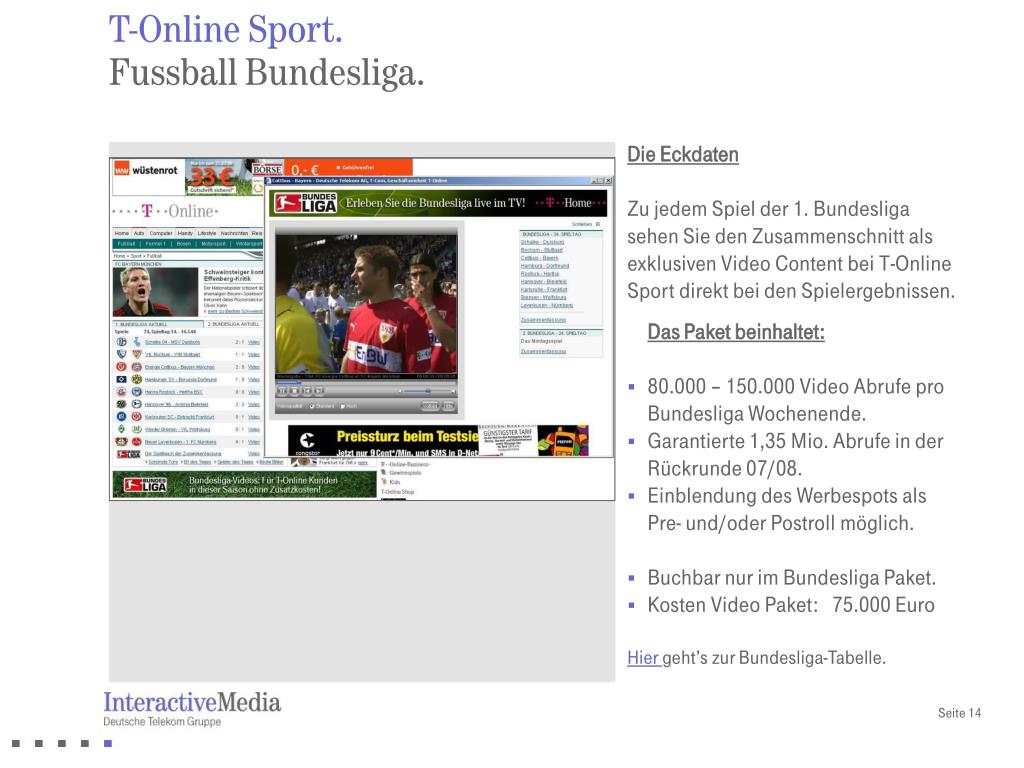Switch to the Motorsport sports sub-tab
This screenshot has width=1024, height=768.
(x=214, y=244)
